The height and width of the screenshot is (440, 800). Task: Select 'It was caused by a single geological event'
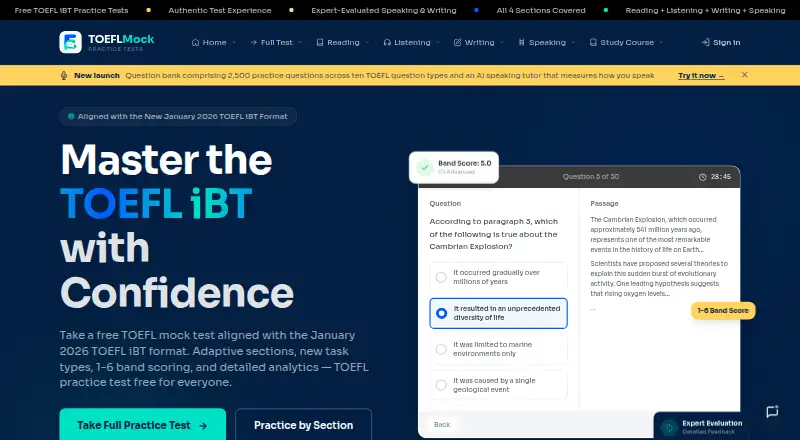(x=498, y=385)
